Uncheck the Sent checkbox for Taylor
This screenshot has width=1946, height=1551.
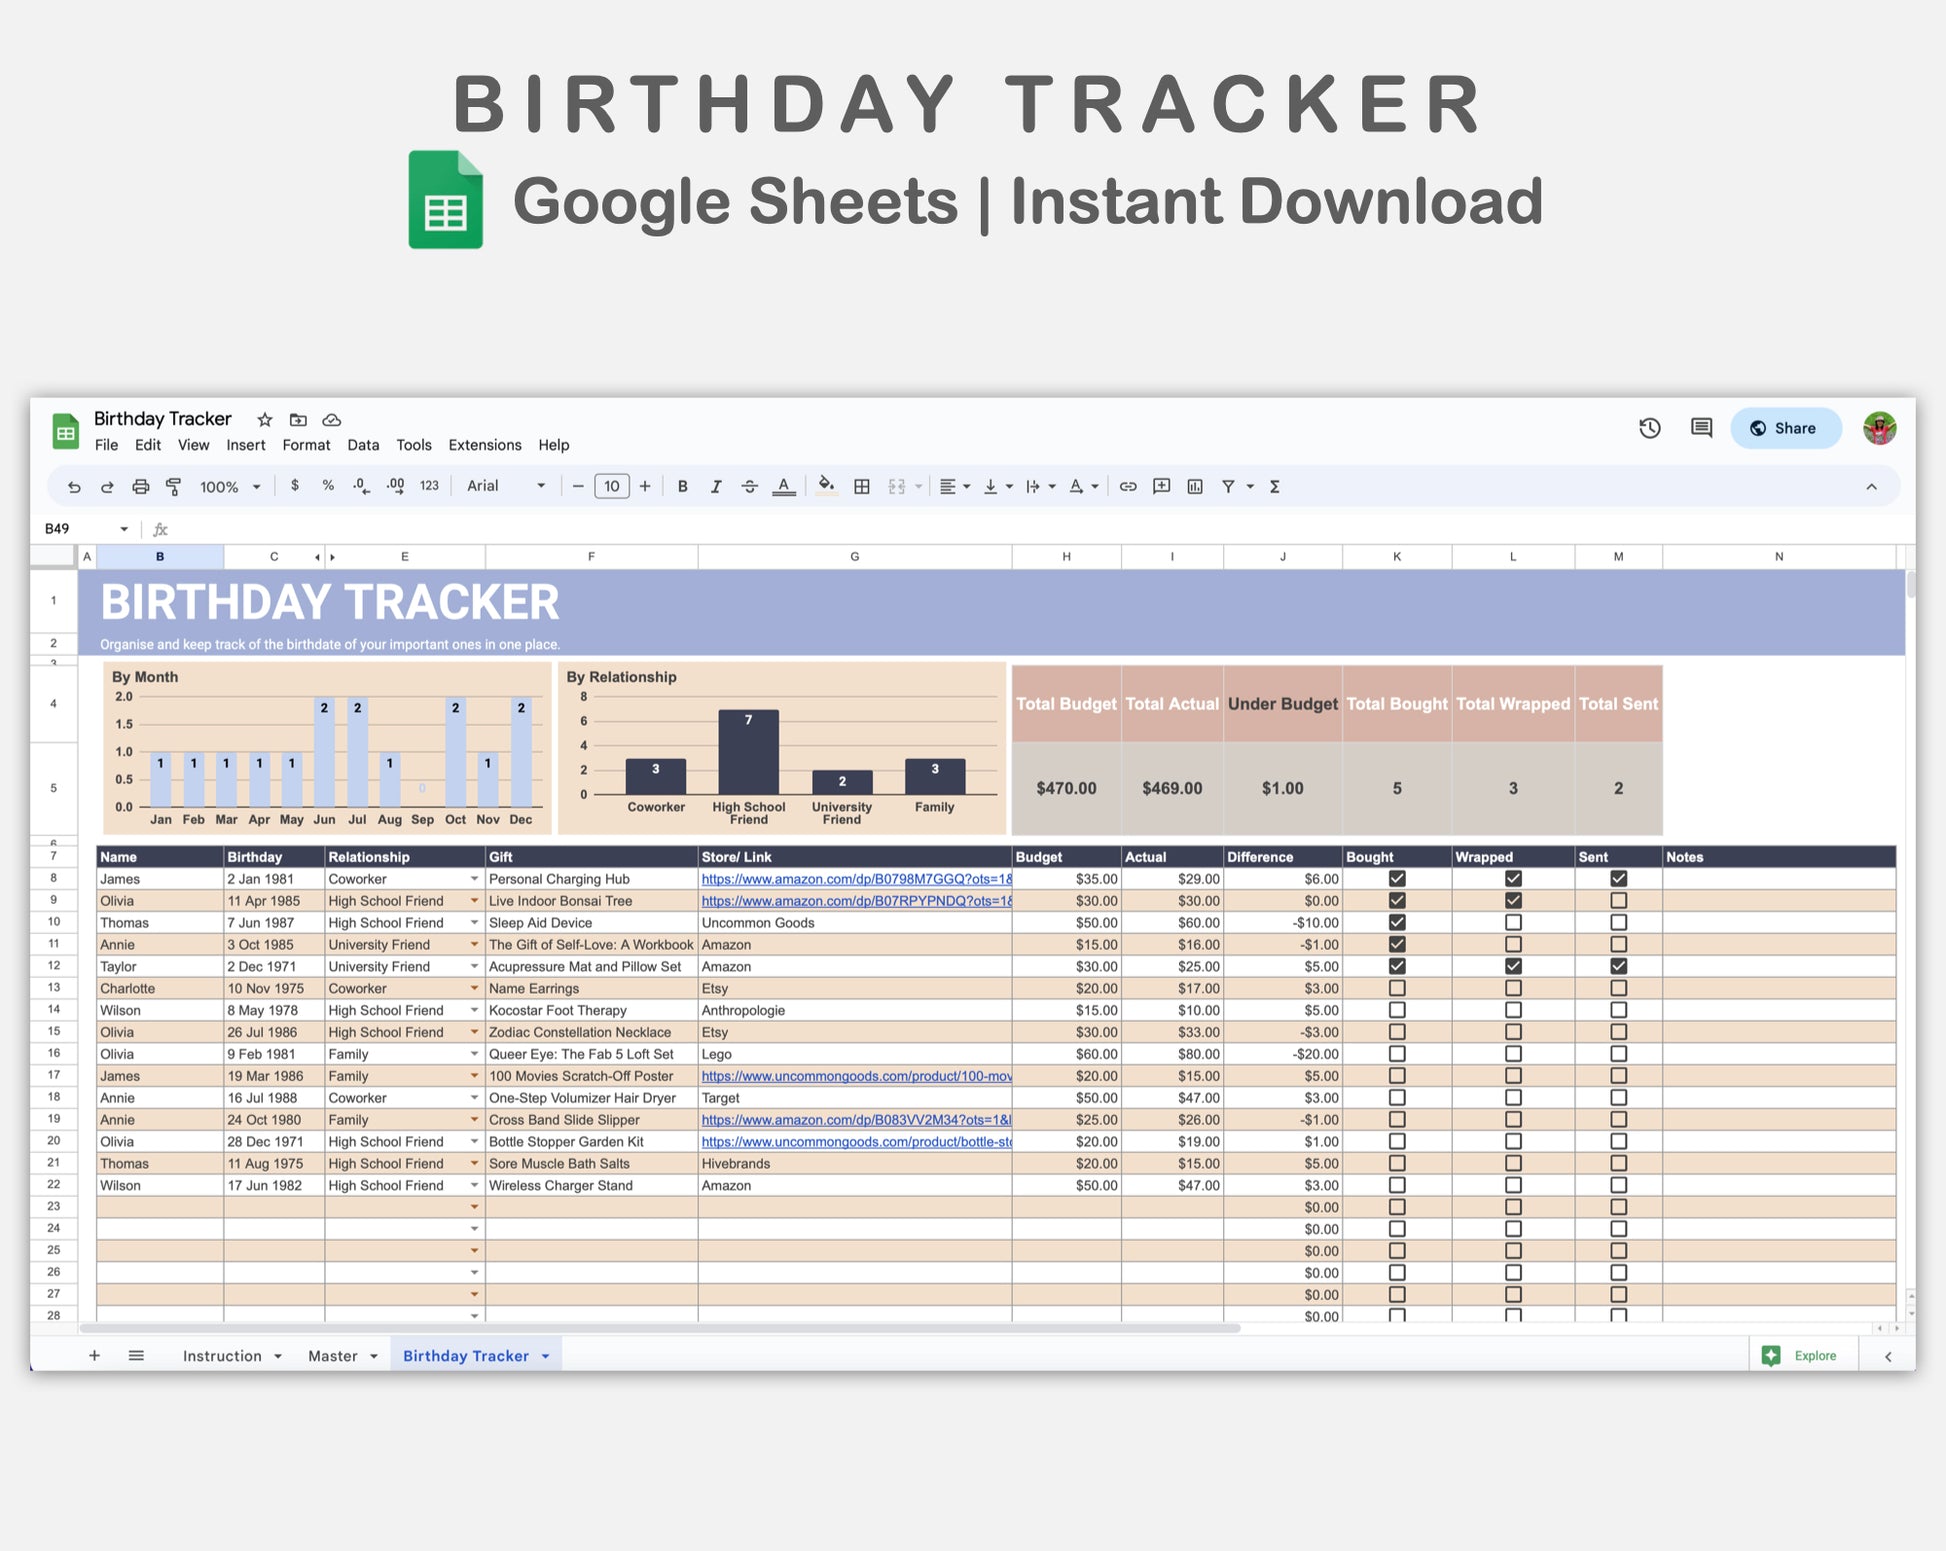click(1618, 967)
